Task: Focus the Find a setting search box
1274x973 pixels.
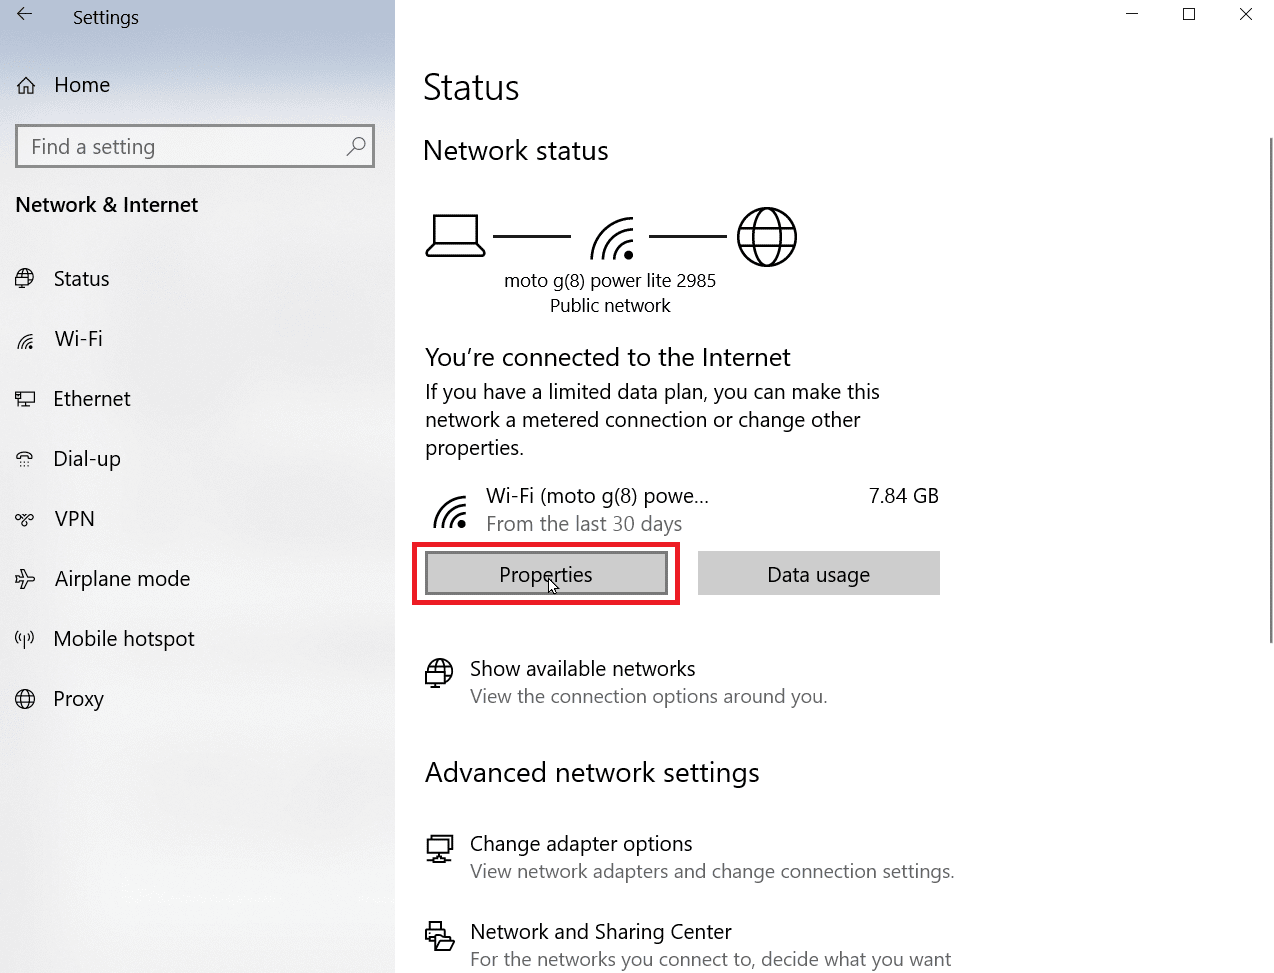Action: tap(180, 147)
